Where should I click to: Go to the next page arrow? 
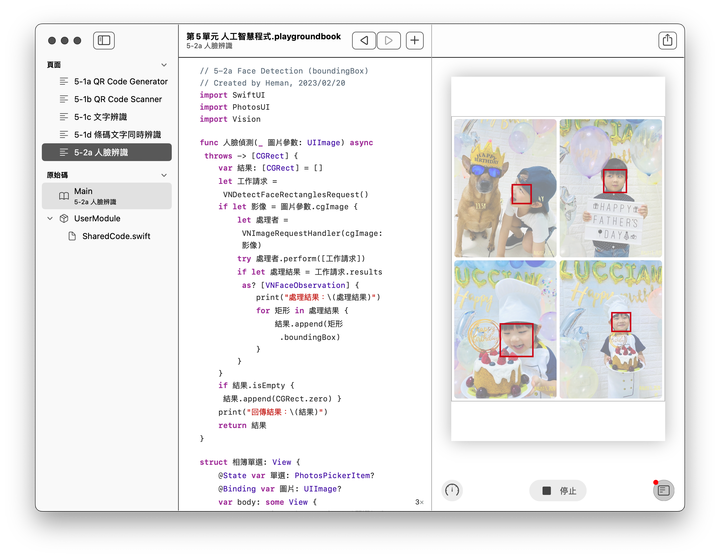pyautogui.click(x=388, y=40)
